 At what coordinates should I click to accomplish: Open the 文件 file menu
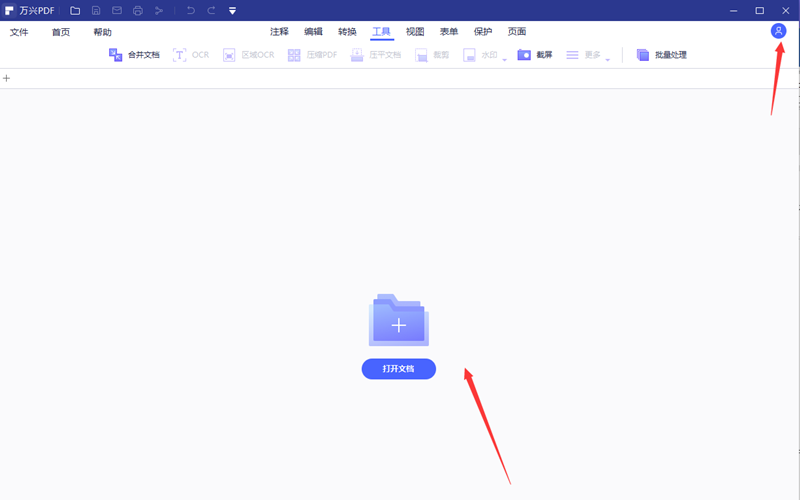pyautogui.click(x=20, y=32)
